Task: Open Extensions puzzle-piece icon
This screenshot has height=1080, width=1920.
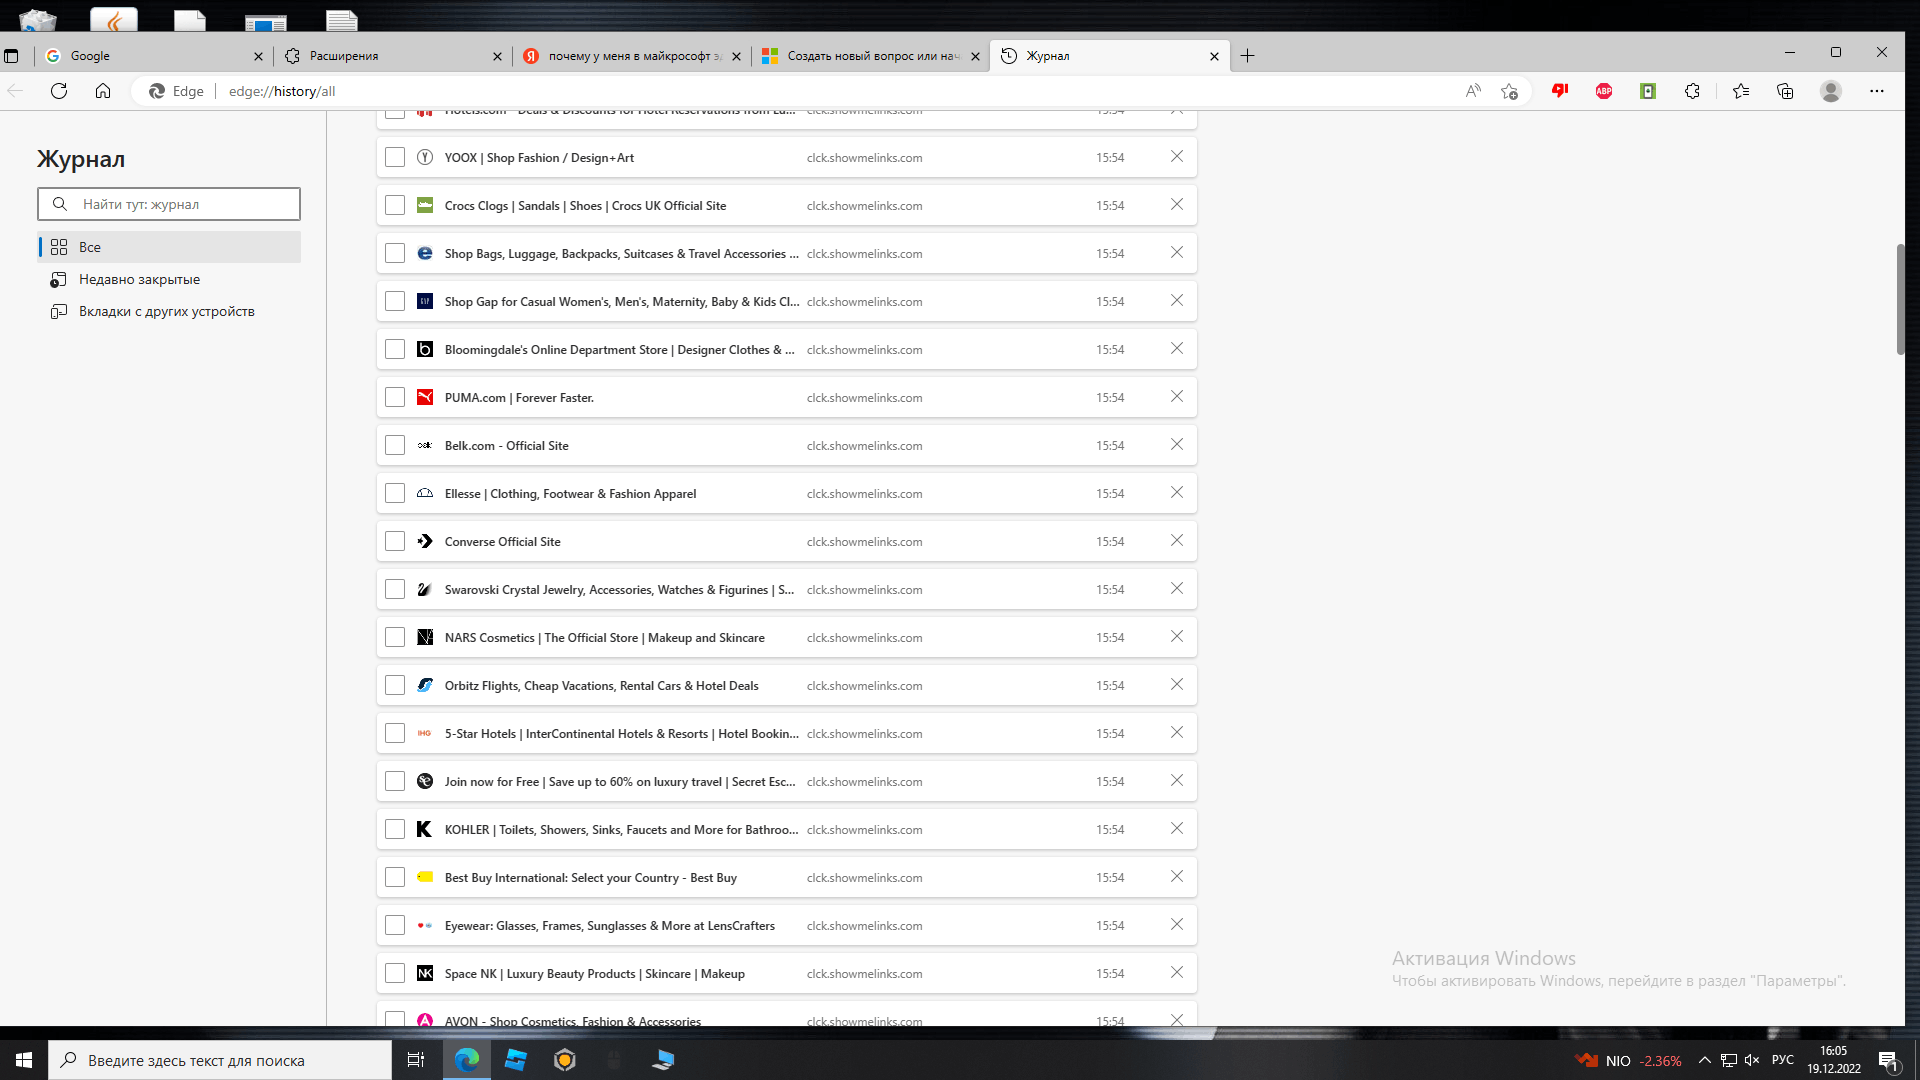Action: tap(1692, 91)
